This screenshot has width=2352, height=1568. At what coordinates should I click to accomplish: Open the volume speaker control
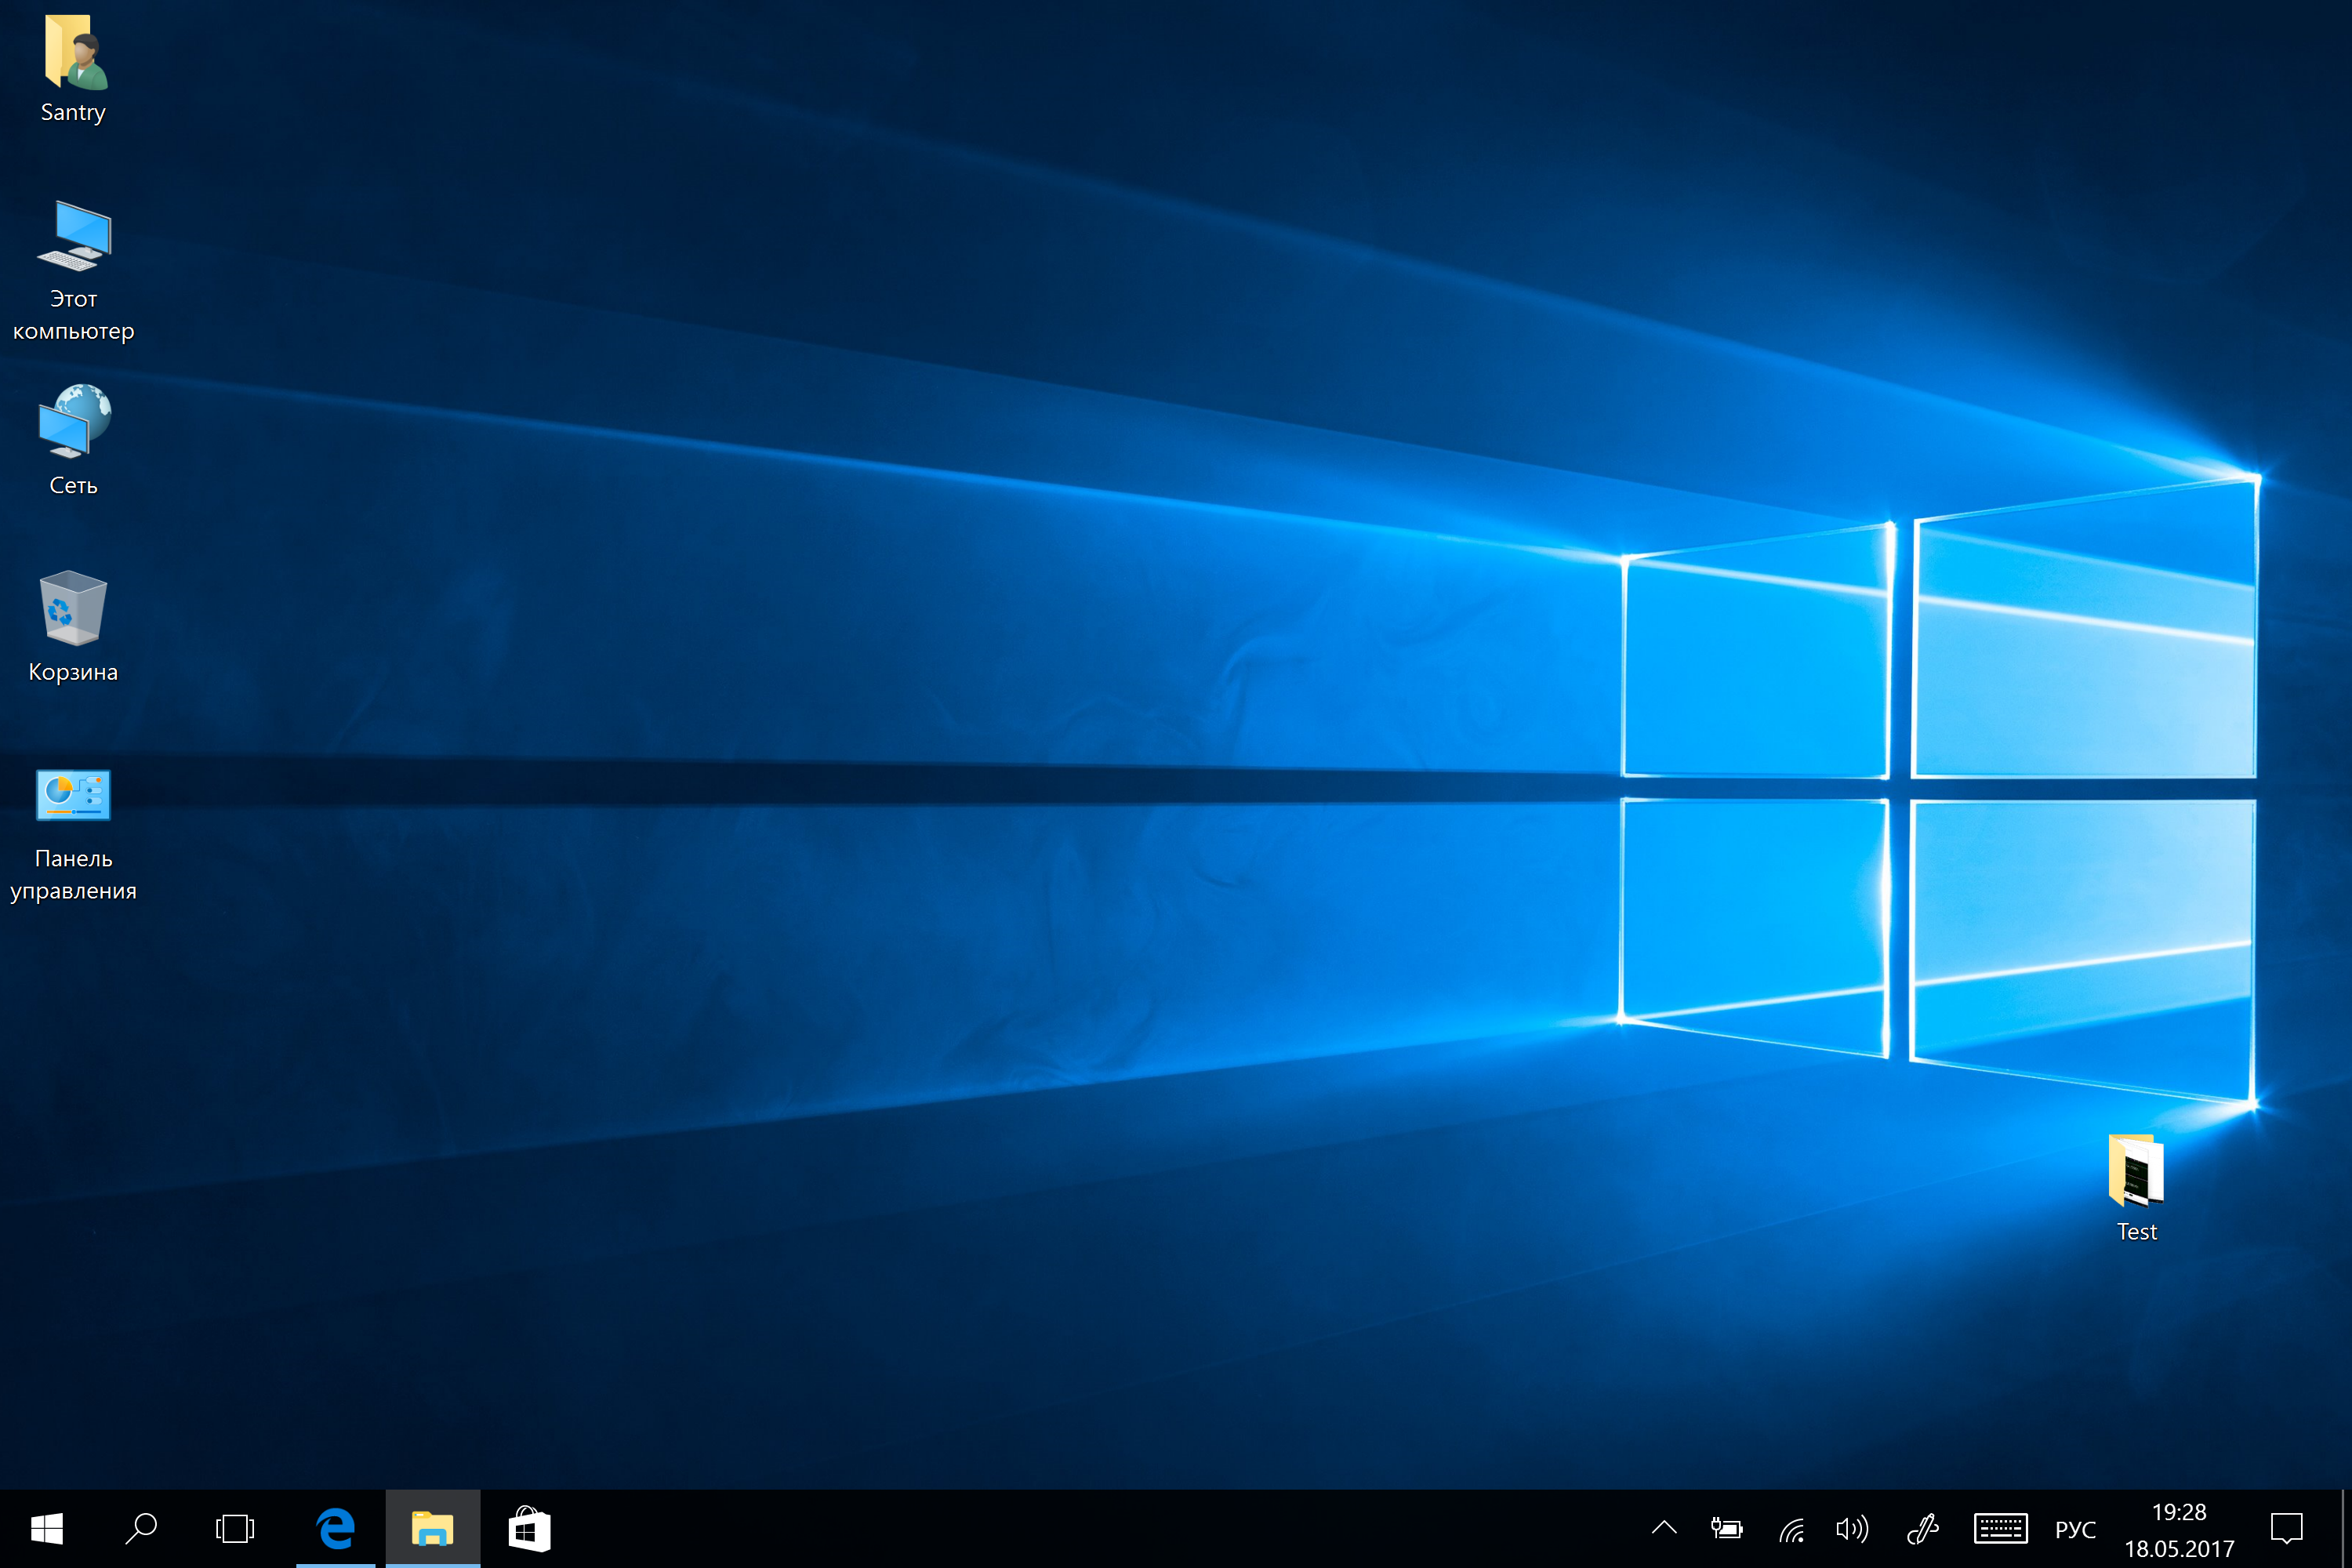click(x=1852, y=1529)
